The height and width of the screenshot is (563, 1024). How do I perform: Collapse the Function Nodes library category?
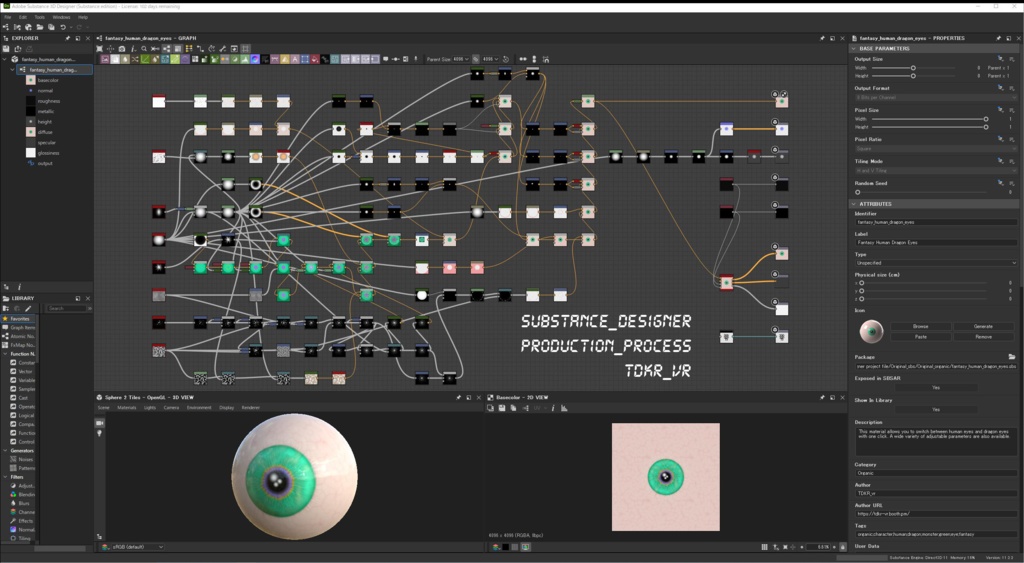point(5,354)
